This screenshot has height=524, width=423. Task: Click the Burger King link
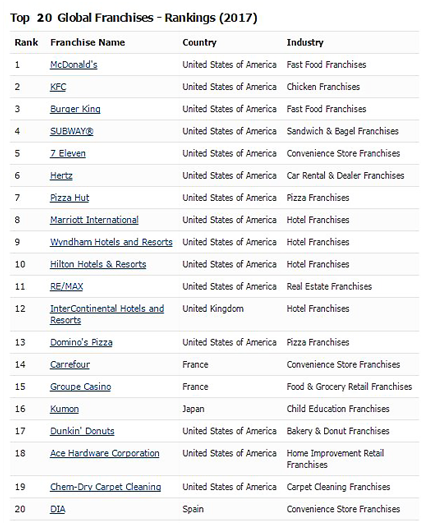point(75,109)
